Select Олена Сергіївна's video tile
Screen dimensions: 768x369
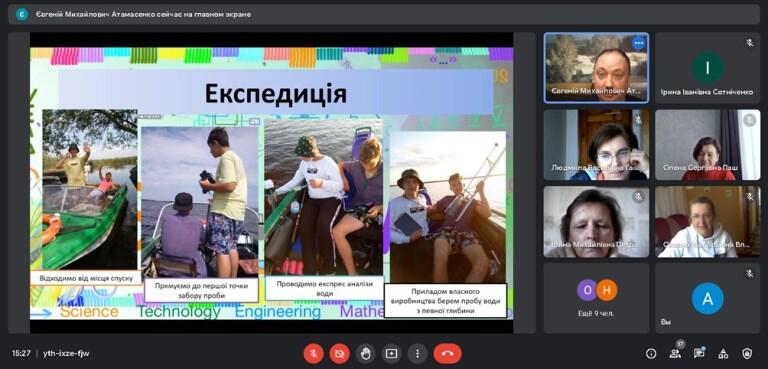pyautogui.click(x=708, y=145)
